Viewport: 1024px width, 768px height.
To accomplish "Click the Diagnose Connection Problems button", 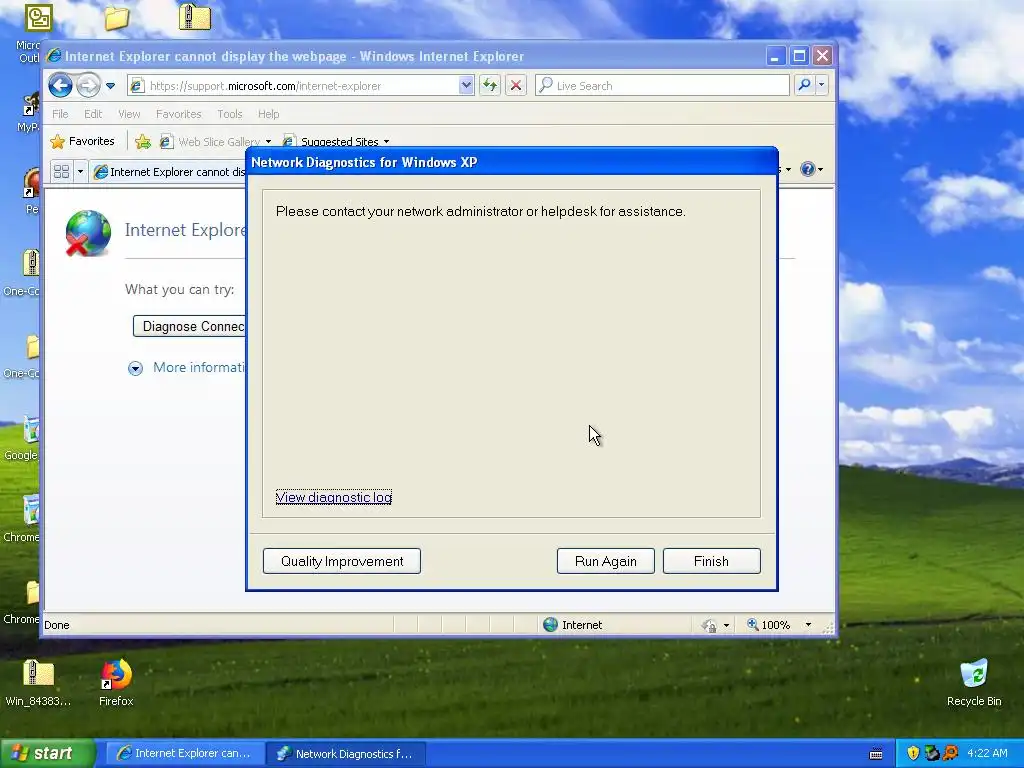I will [x=189, y=326].
